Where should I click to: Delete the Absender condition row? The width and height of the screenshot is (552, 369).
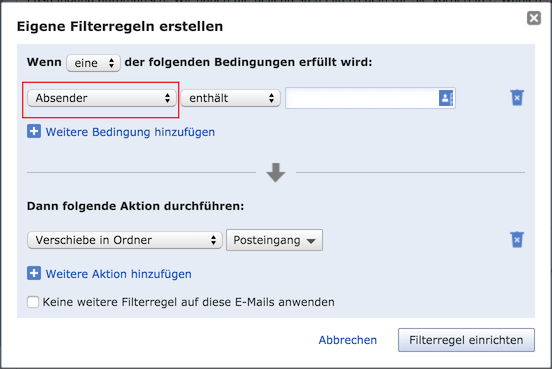tap(517, 98)
